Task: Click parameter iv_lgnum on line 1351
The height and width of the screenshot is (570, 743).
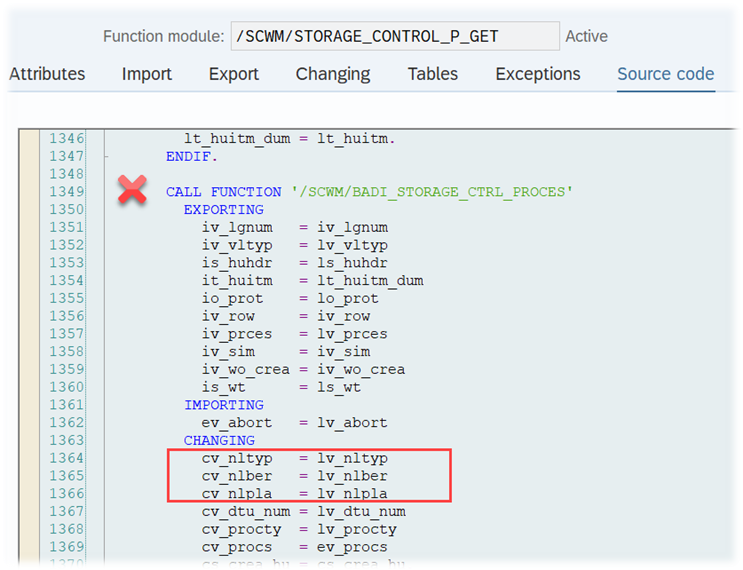Action: pos(237,227)
